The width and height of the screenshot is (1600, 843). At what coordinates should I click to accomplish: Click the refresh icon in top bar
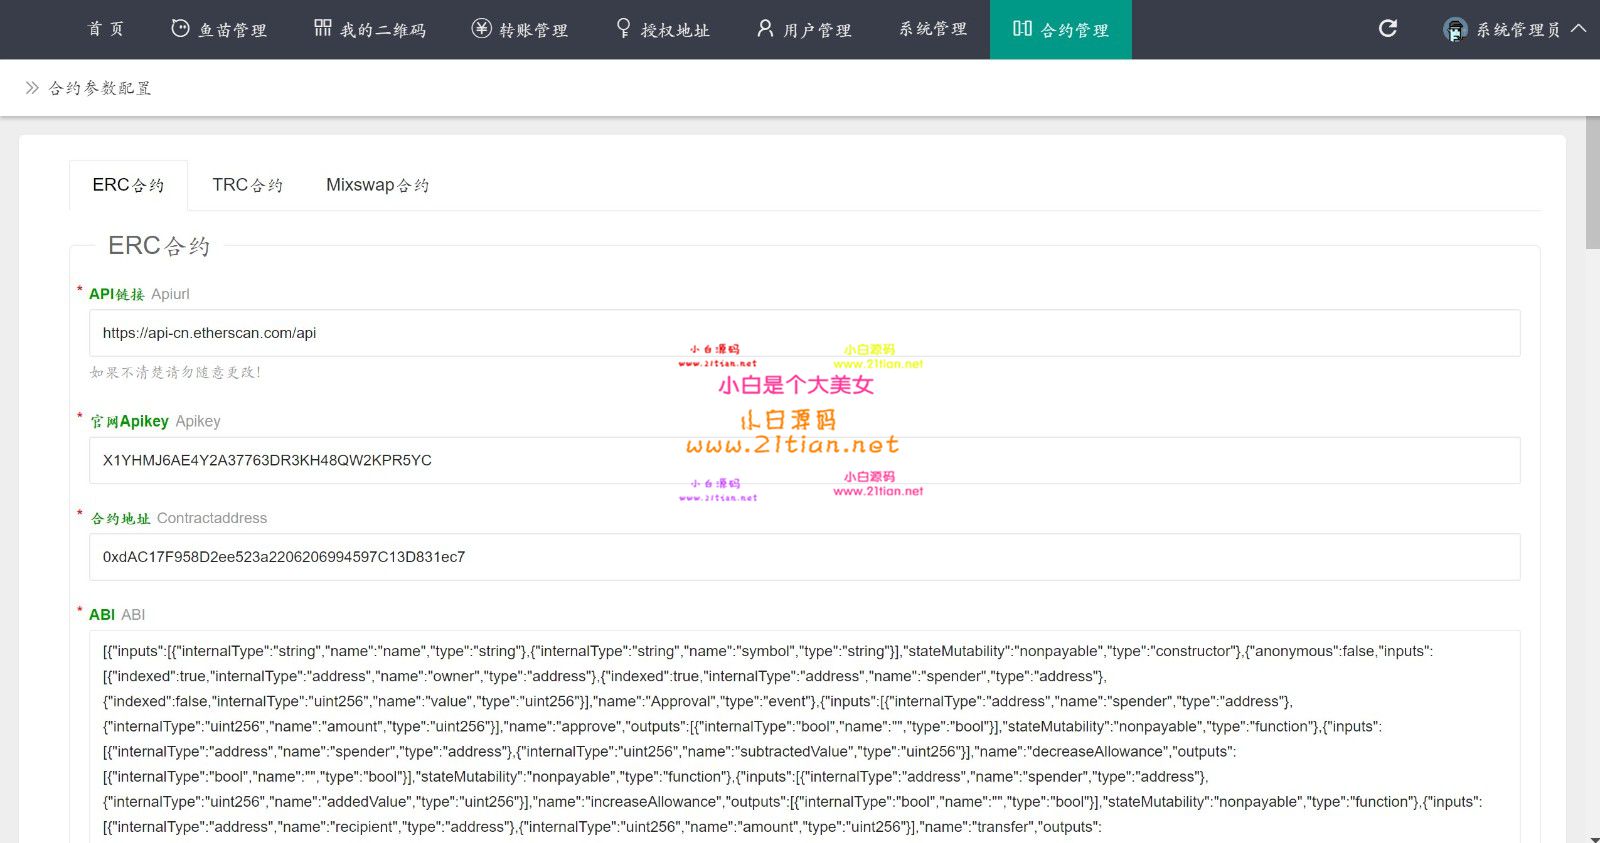point(1387,29)
